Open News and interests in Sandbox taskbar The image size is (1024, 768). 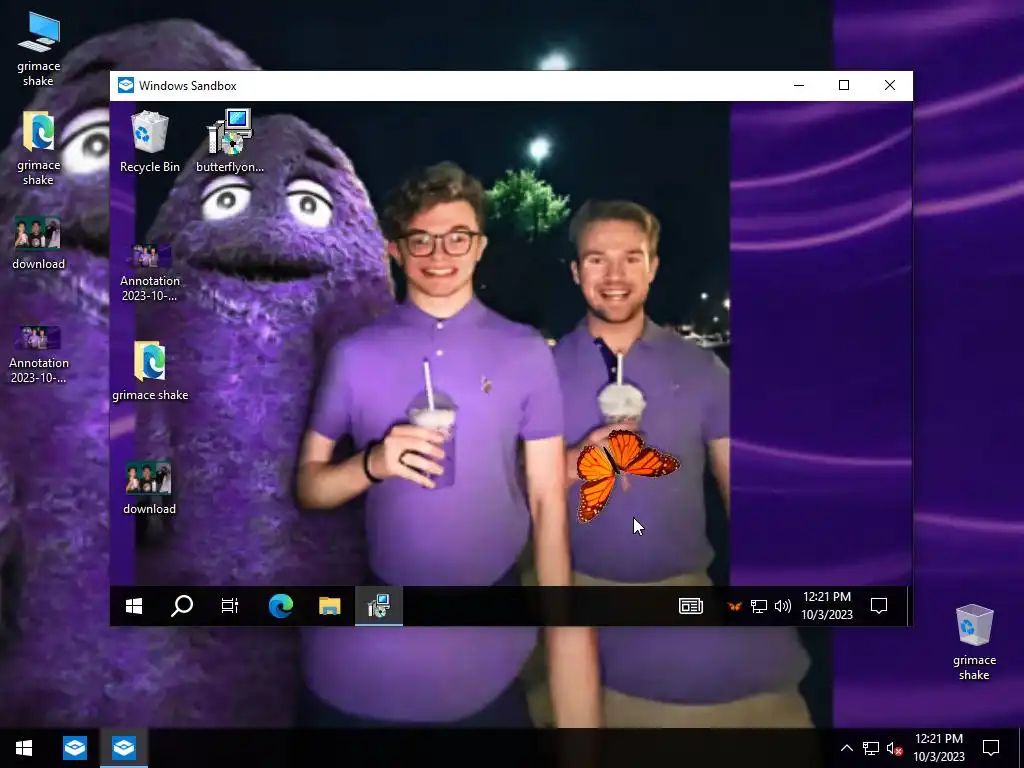coord(691,606)
